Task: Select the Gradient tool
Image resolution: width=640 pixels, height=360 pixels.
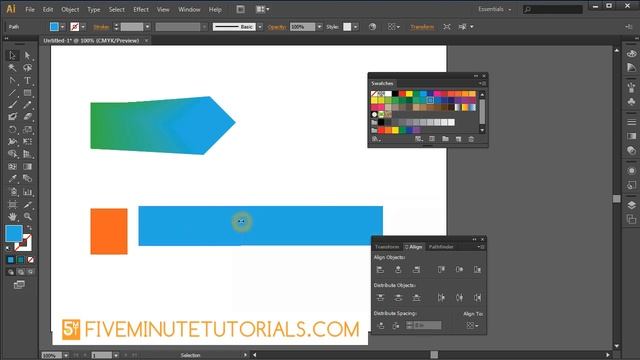Action: pyautogui.click(x=27, y=167)
